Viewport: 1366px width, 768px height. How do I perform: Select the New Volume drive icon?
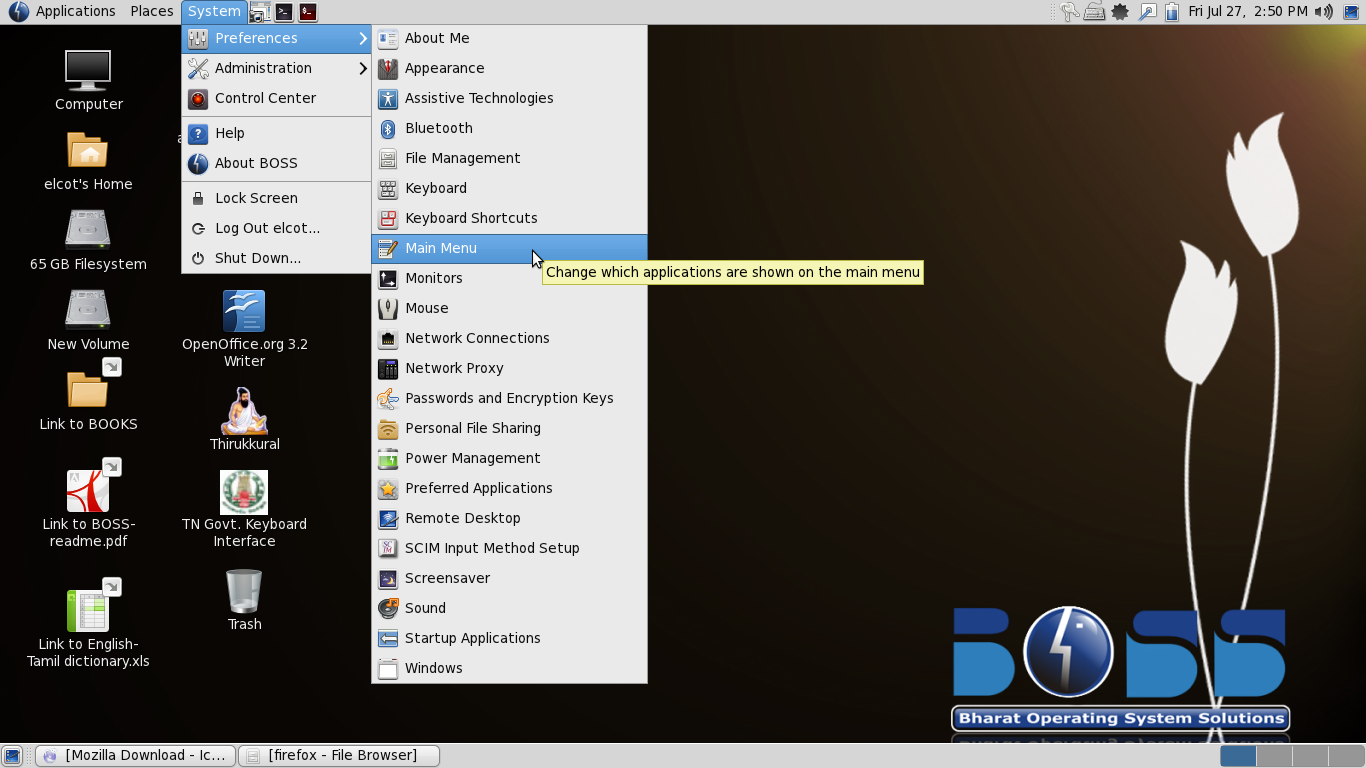click(88, 310)
